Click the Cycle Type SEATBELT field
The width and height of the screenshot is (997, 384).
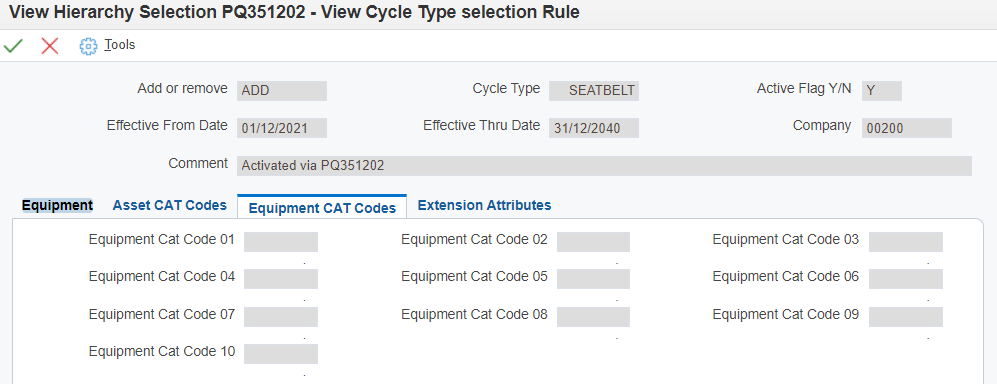(594, 91)
